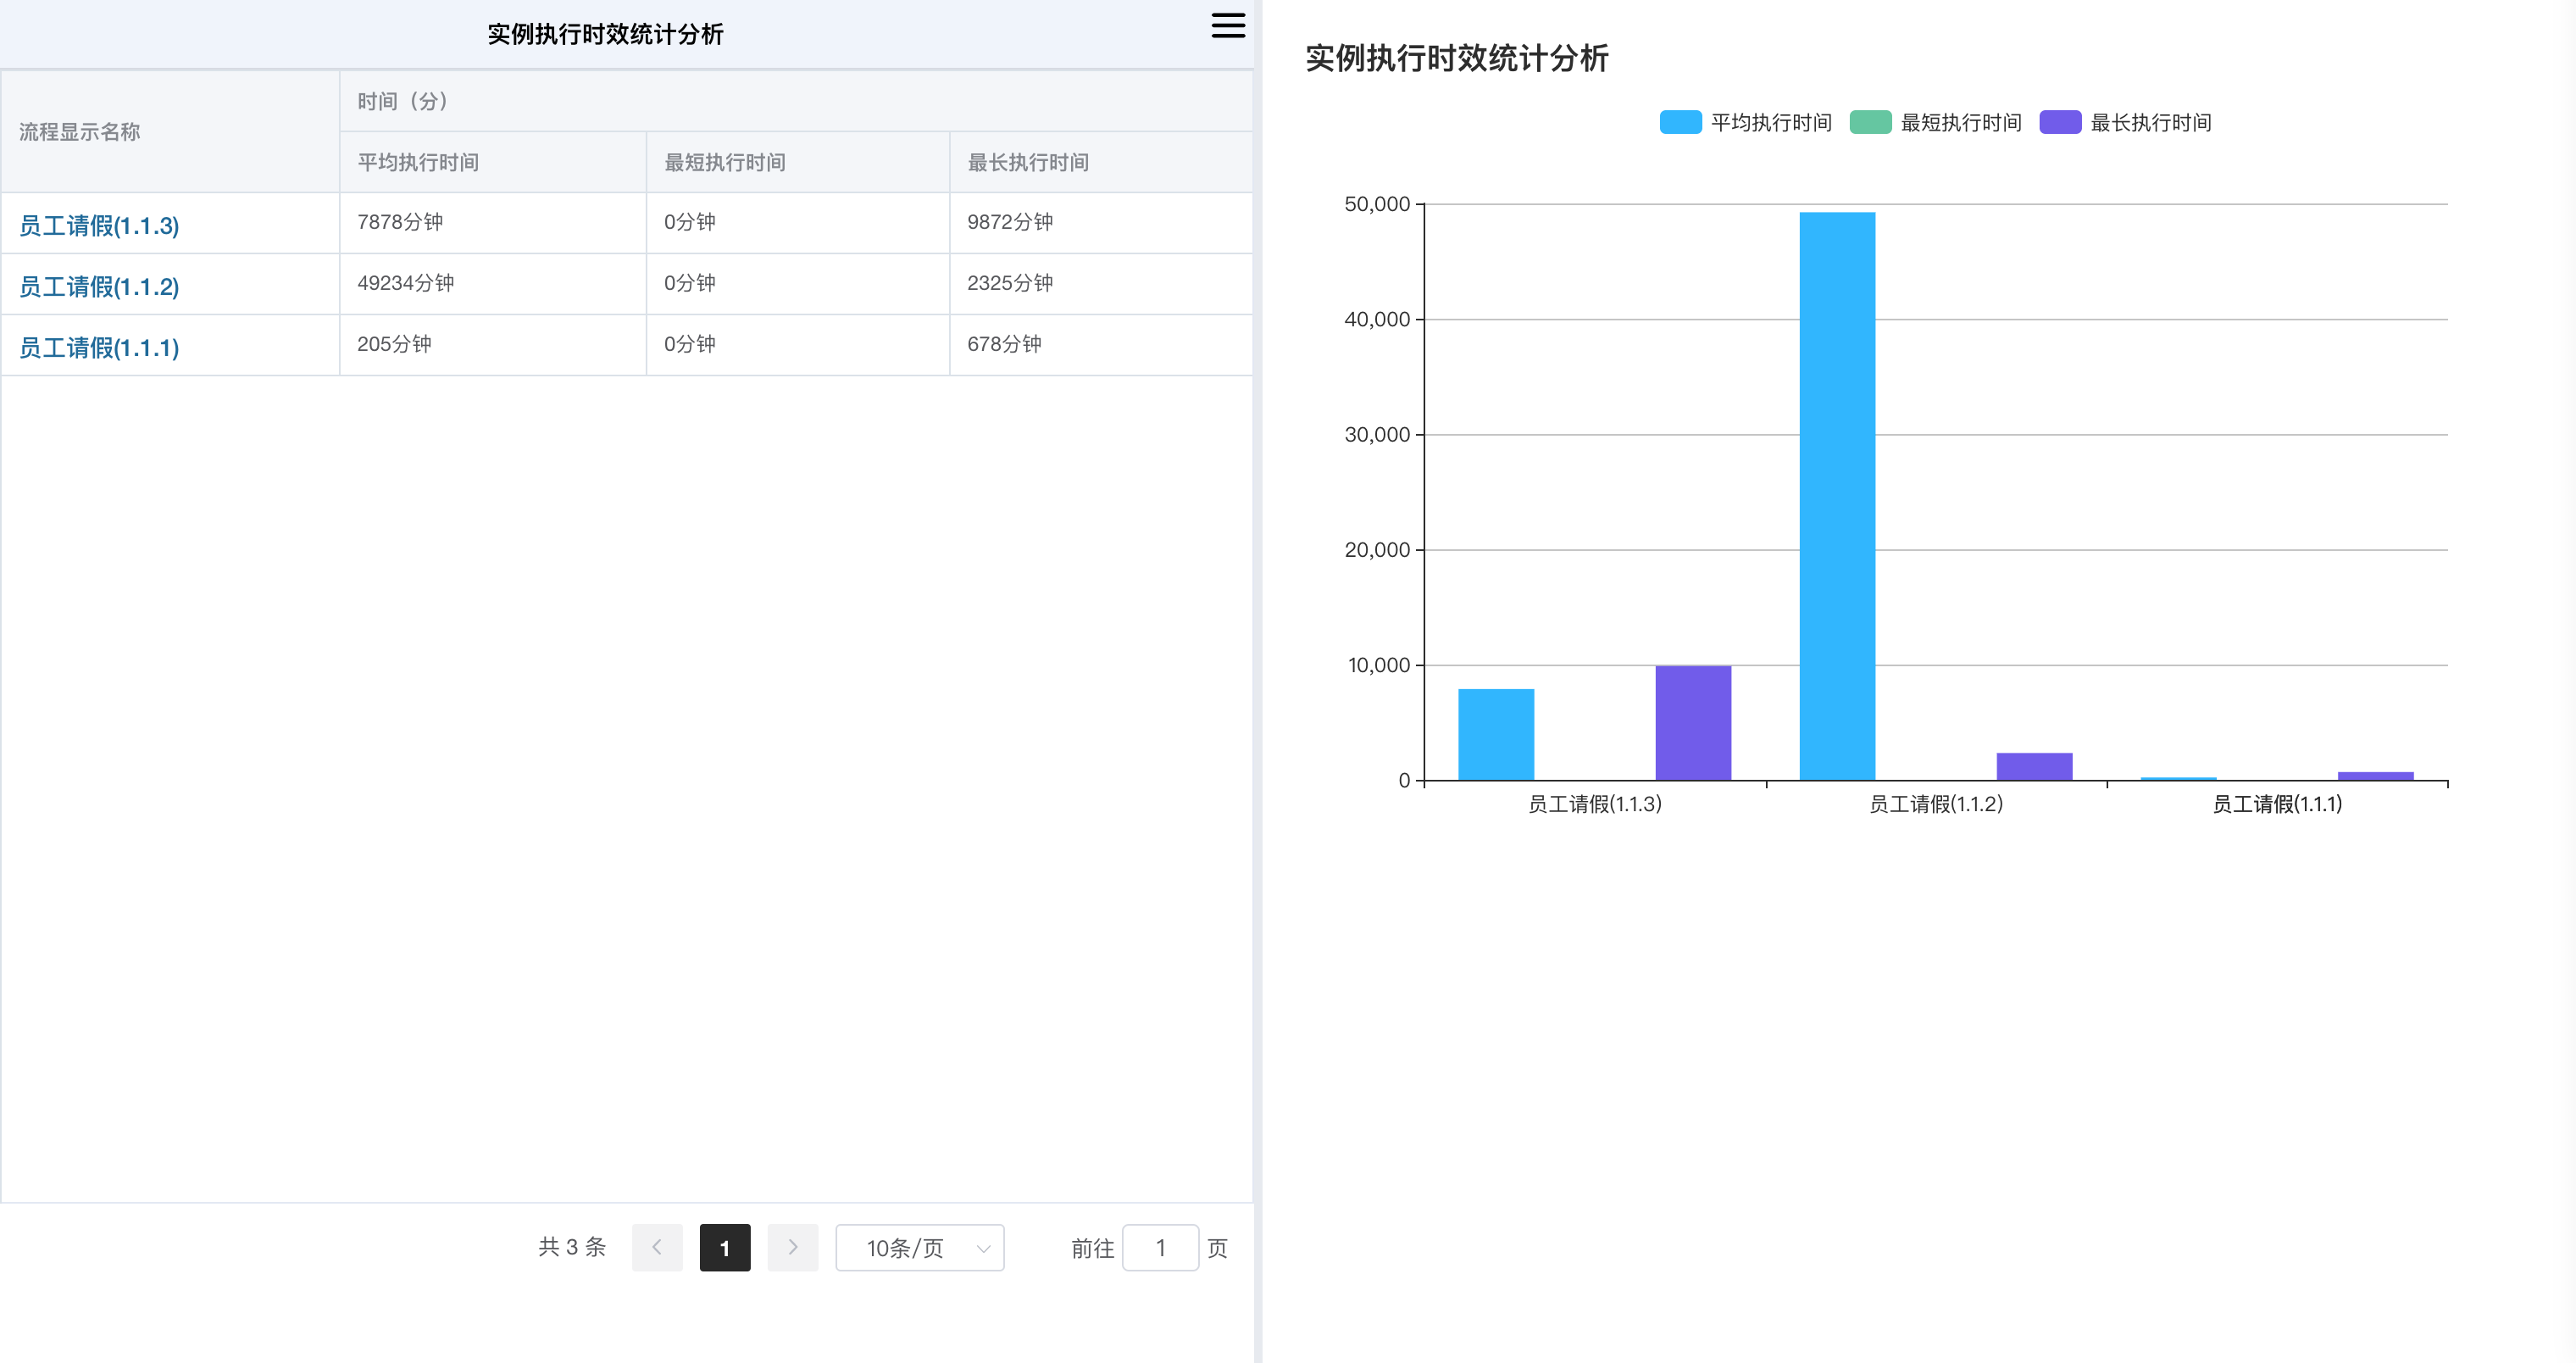Click the purple 最长执行时间 legend swatch
Screen dimensions: 2576x1363
2060,123
